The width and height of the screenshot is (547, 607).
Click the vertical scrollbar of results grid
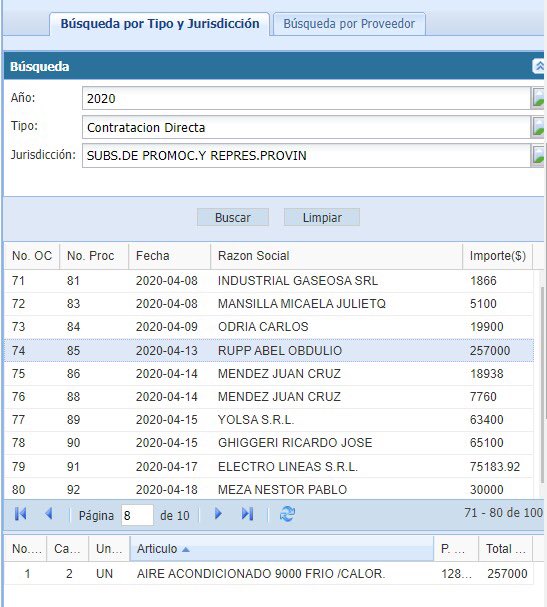click(541, 383)
